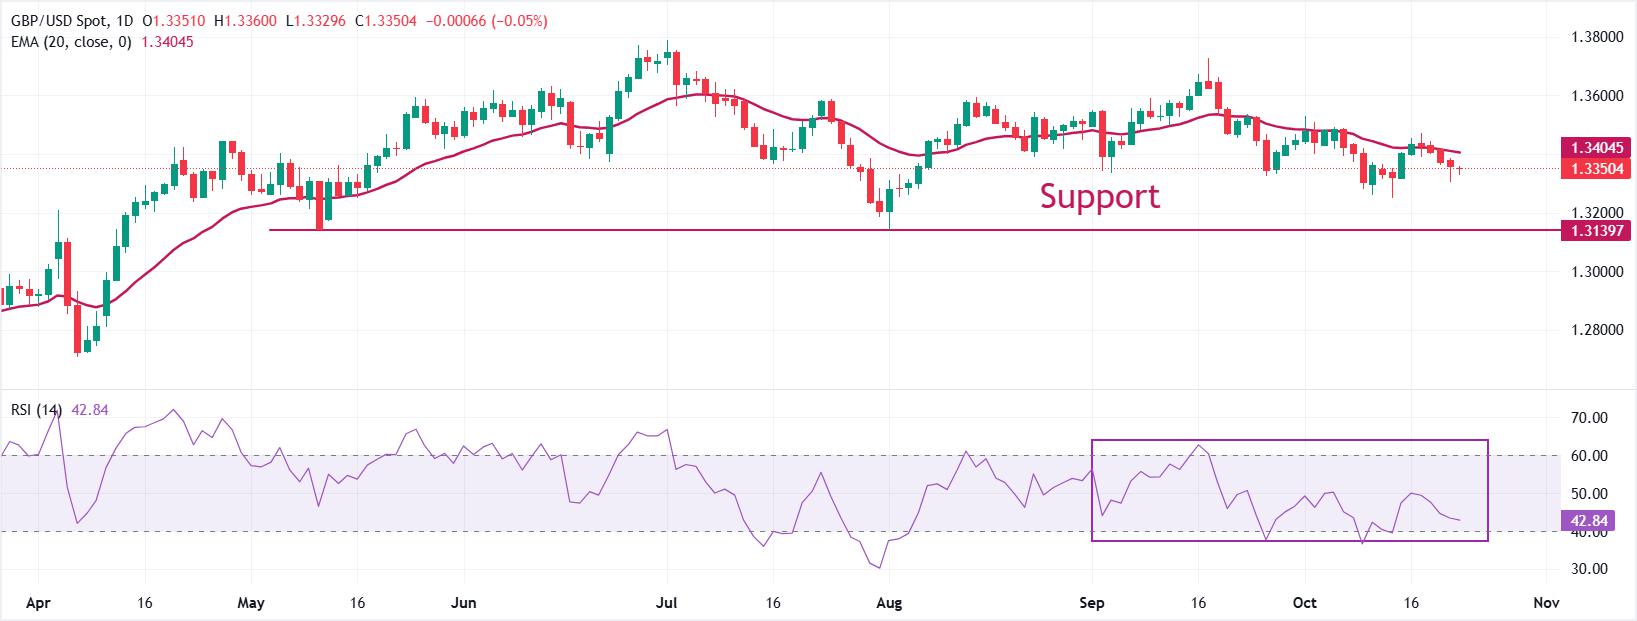This screenshot has width=1637, height=621.
Task: Click the Apr label on time axis
Action: click(x=38, y=604)
